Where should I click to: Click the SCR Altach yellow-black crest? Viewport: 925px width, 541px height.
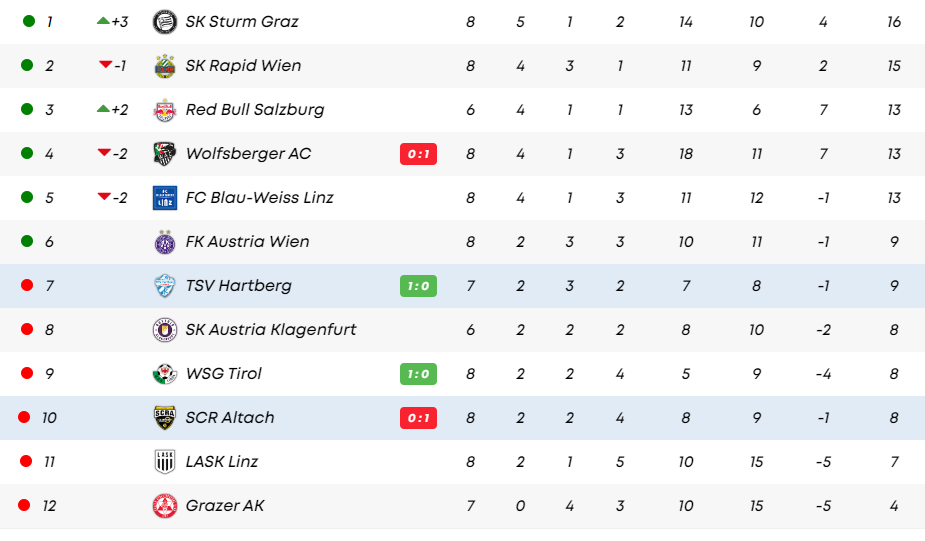point(165,418)
